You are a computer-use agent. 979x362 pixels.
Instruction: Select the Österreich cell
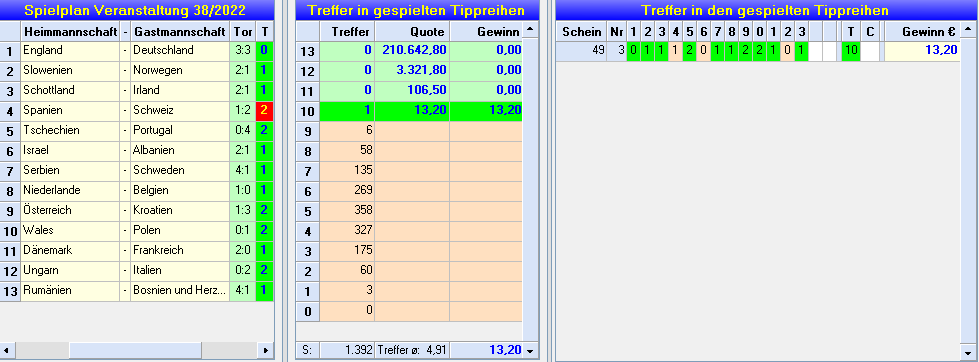tap(70, 210)
